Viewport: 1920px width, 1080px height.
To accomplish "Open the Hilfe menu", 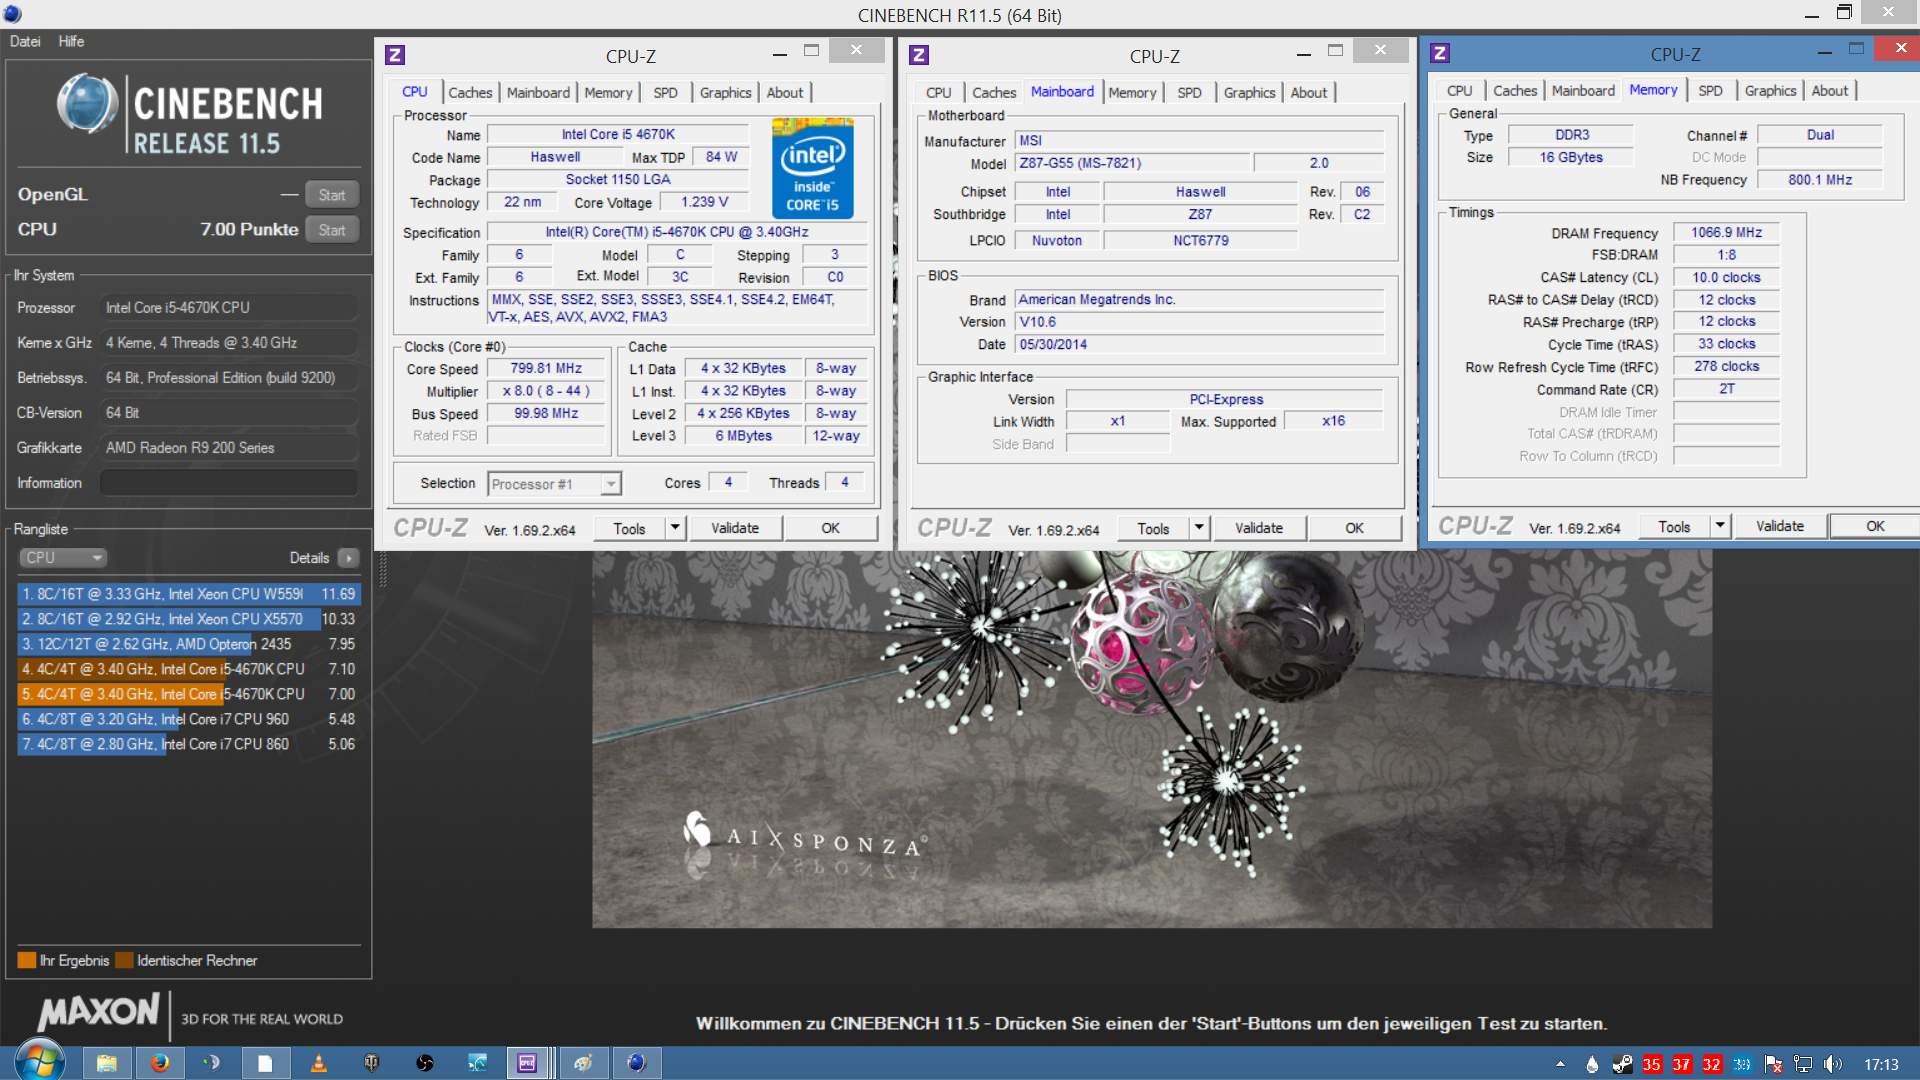I will coord(71,41).
